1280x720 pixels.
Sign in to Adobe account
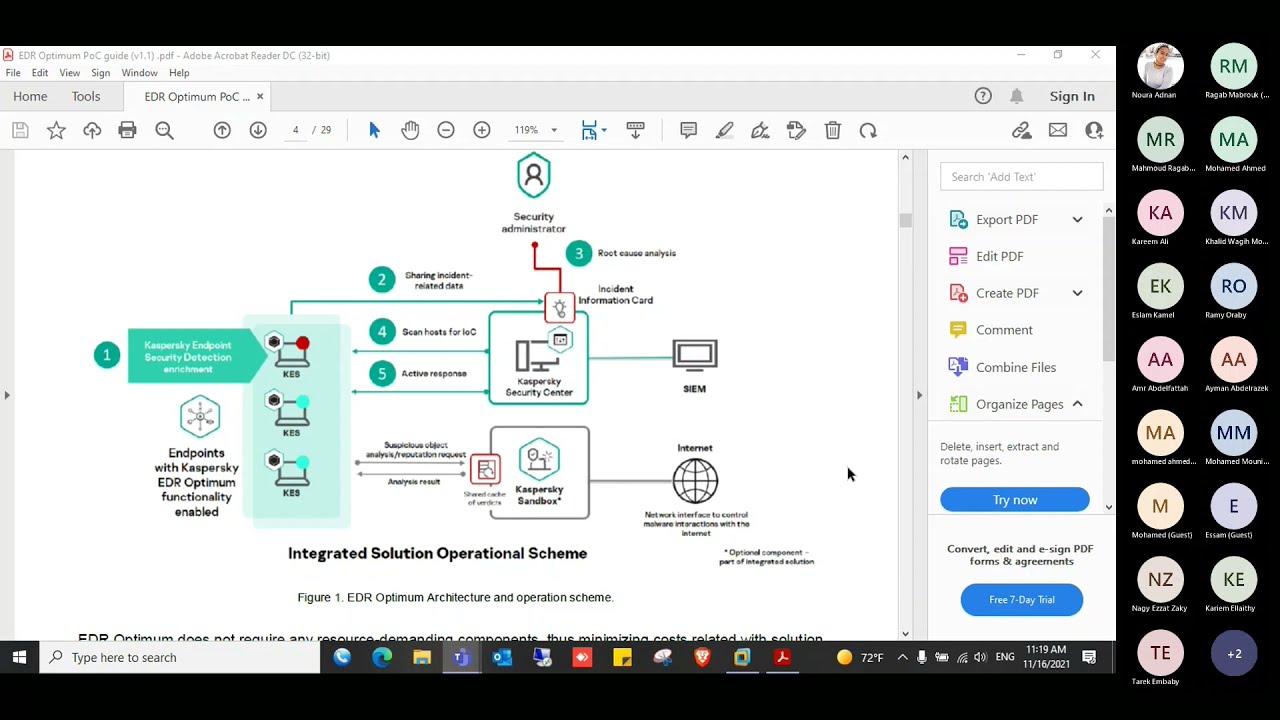pos(1072,96)
